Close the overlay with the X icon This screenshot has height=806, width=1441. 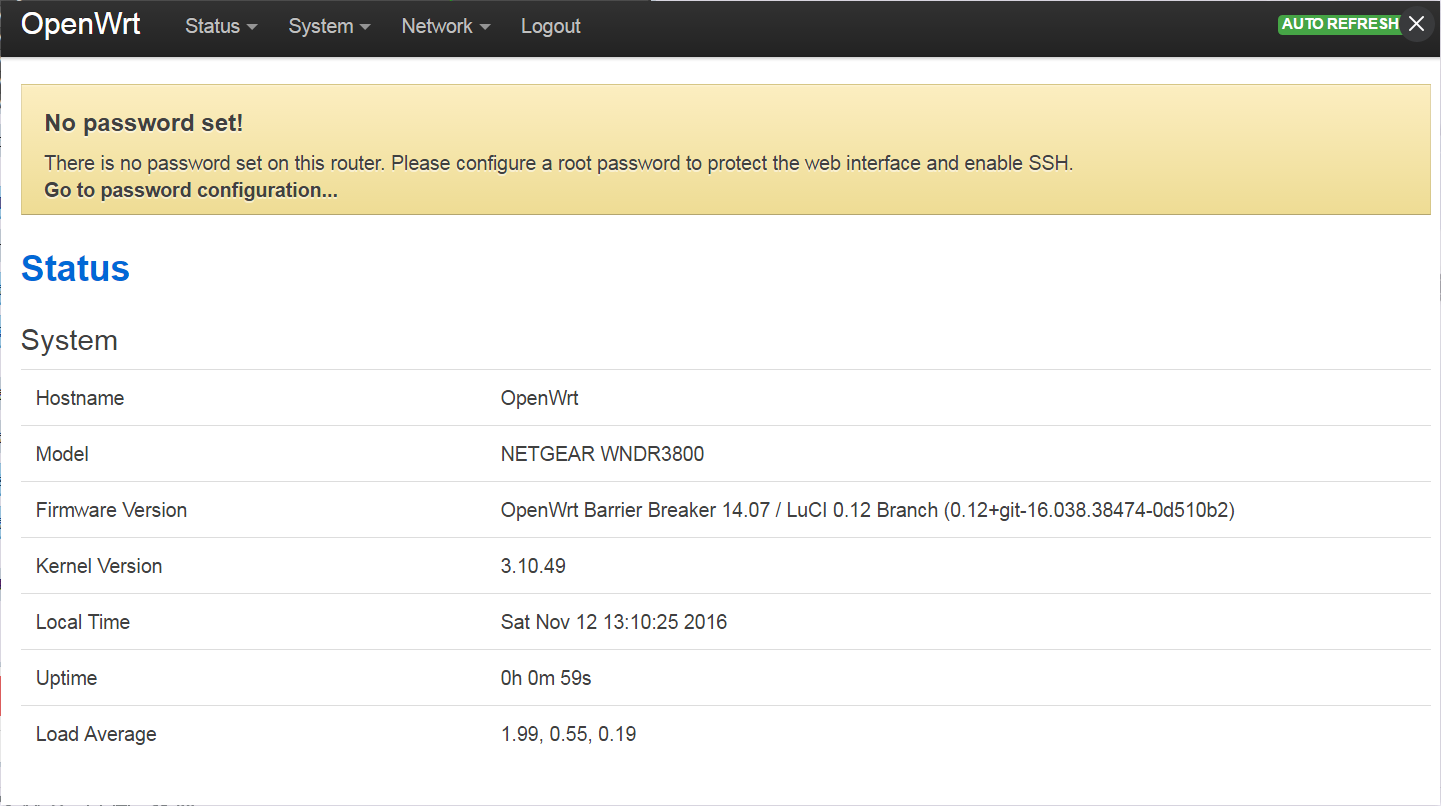point(1416,25)
